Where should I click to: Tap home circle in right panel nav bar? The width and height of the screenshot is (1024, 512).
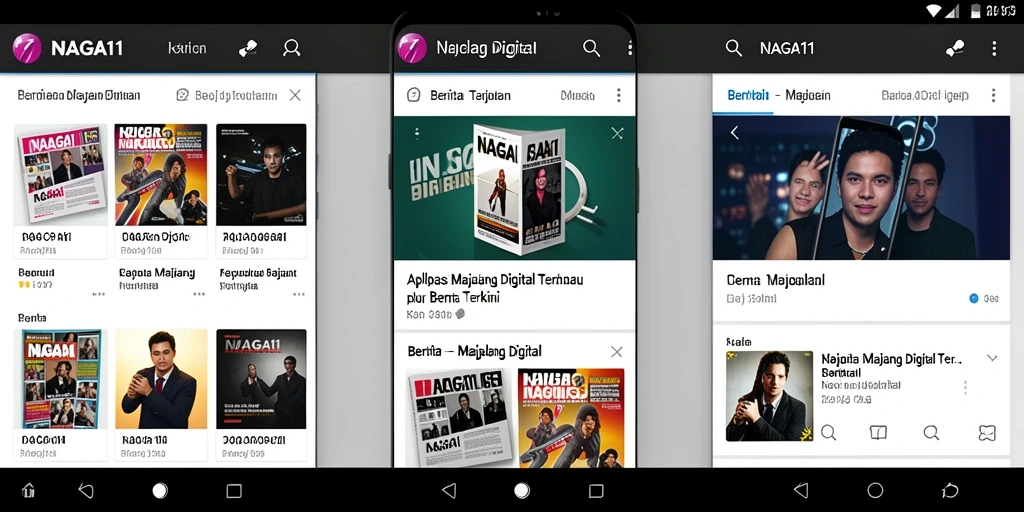pyautogui.click(x=875, y=490)
